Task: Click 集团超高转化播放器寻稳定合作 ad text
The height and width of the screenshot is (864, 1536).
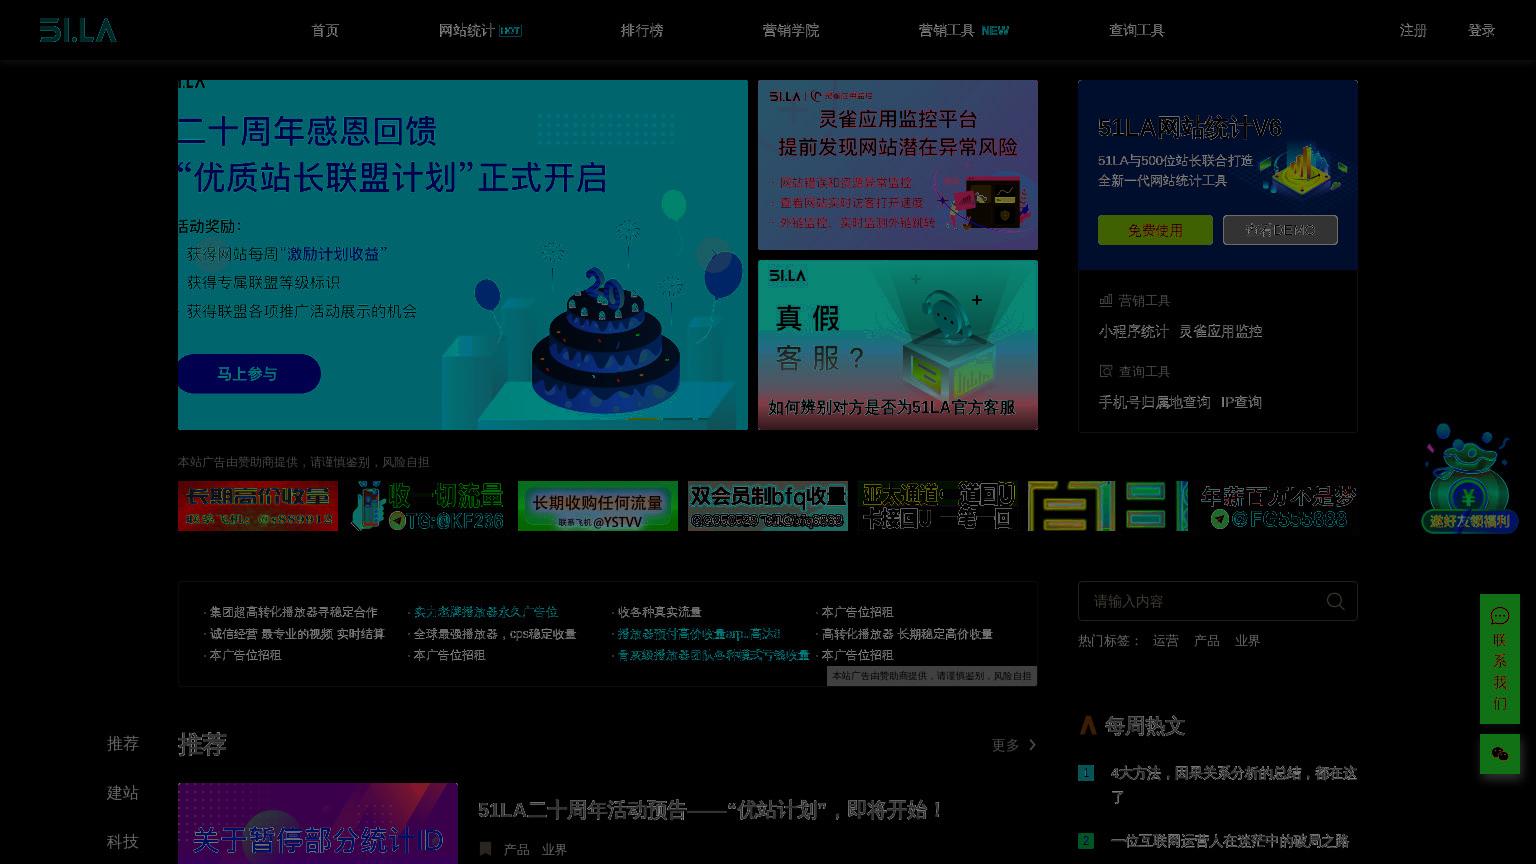Action: 293,612
